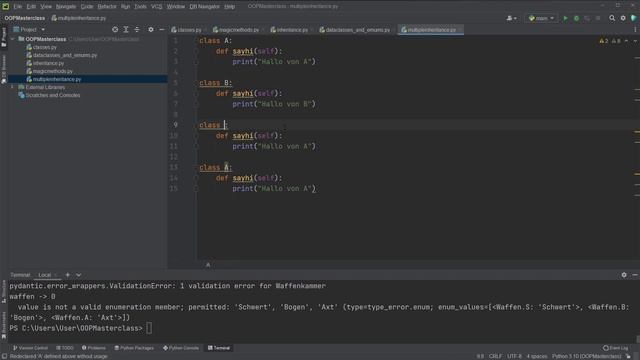Open Version Control tool window
The image size is (640, 360).
point(31,348)
